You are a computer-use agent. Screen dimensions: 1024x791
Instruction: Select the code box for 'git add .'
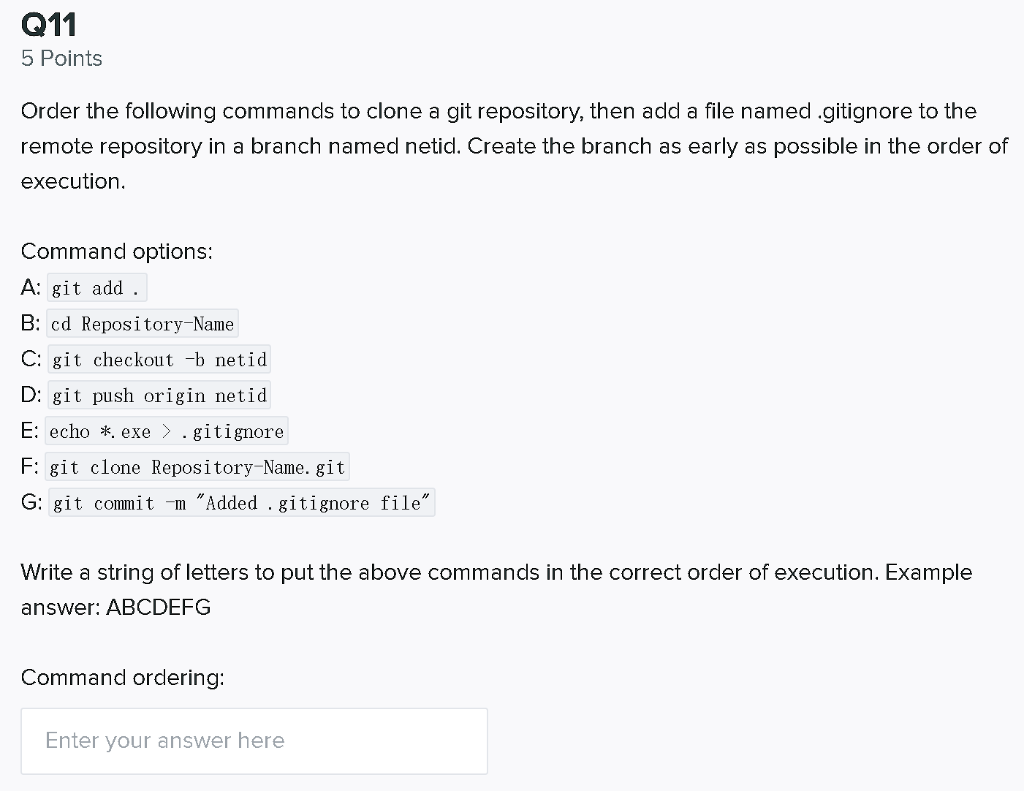pyautogui.click(x=96, y=288)
